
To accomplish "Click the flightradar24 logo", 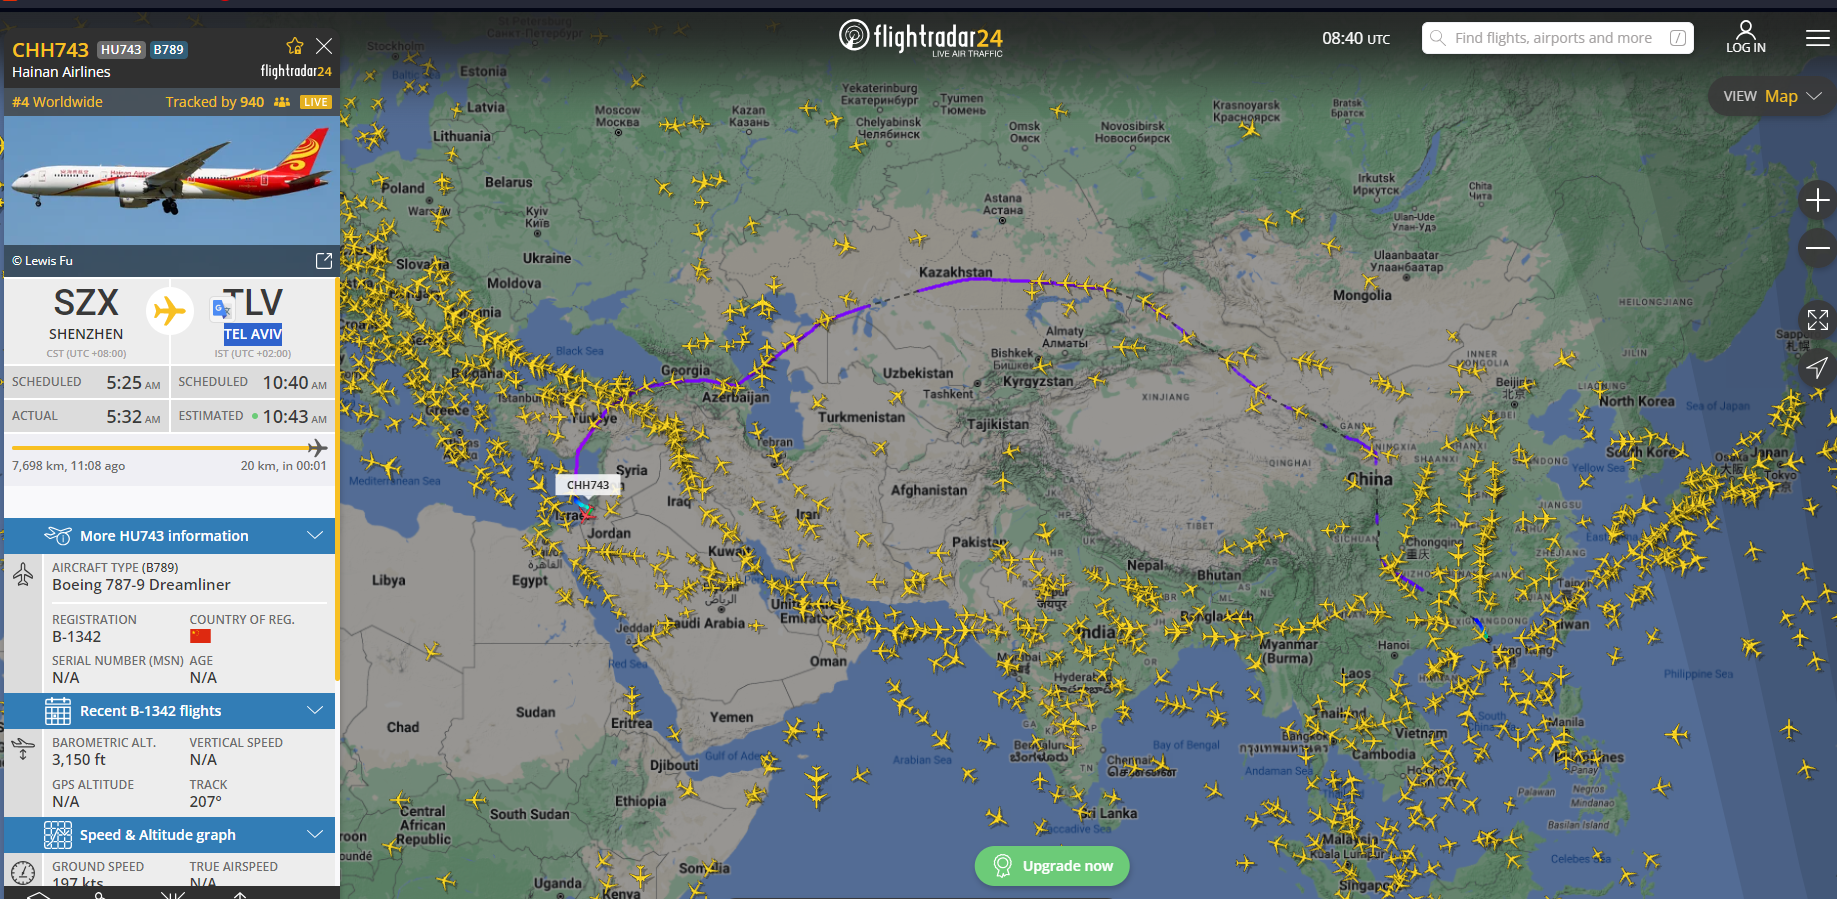I will click(920, 38).
